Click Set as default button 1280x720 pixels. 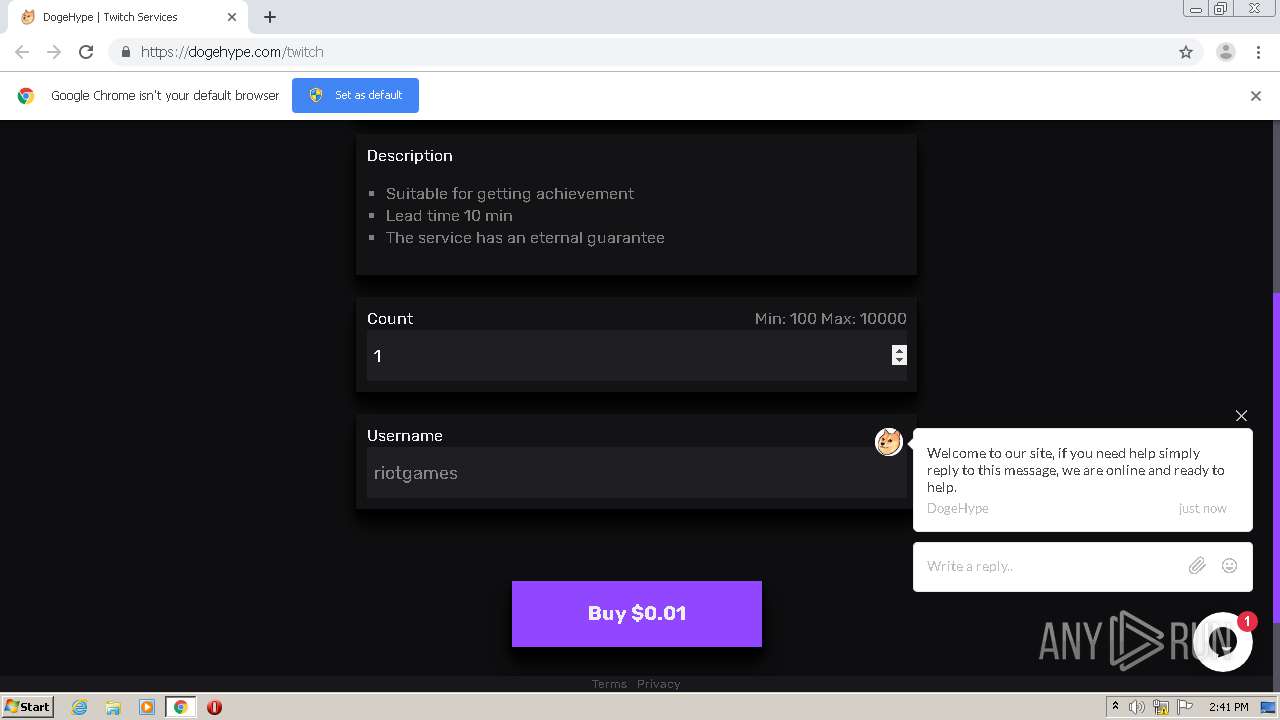355,95
